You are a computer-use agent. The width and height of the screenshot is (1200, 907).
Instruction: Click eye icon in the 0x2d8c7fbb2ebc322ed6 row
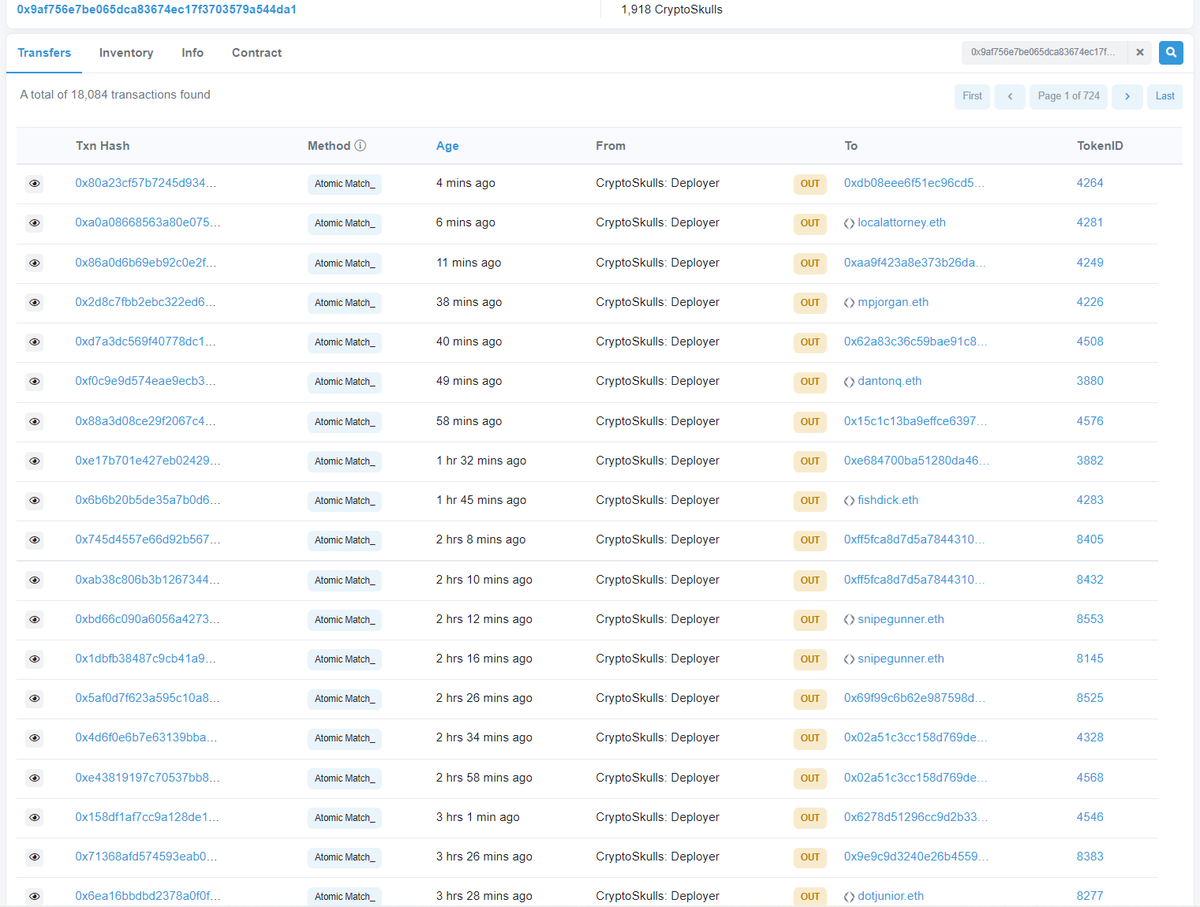[x=34, y=303]
